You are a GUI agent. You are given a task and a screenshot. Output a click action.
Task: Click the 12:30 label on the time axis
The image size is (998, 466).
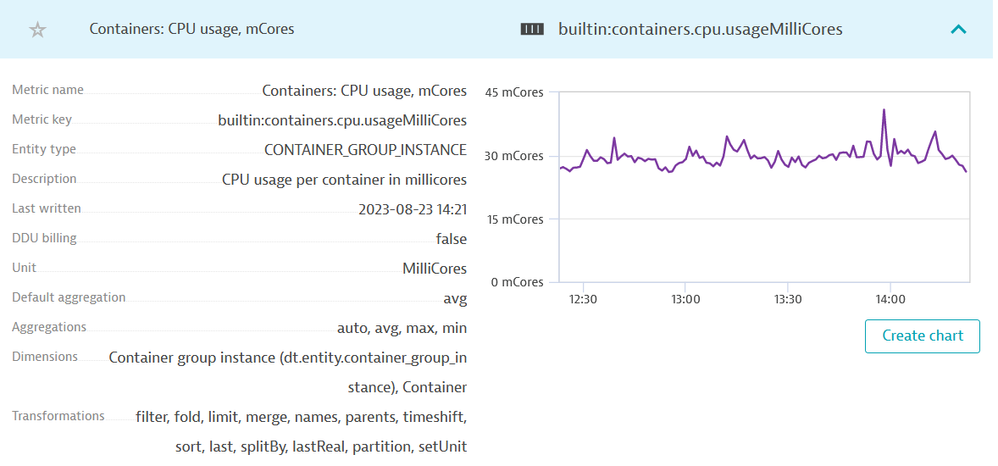click(583, 299)
